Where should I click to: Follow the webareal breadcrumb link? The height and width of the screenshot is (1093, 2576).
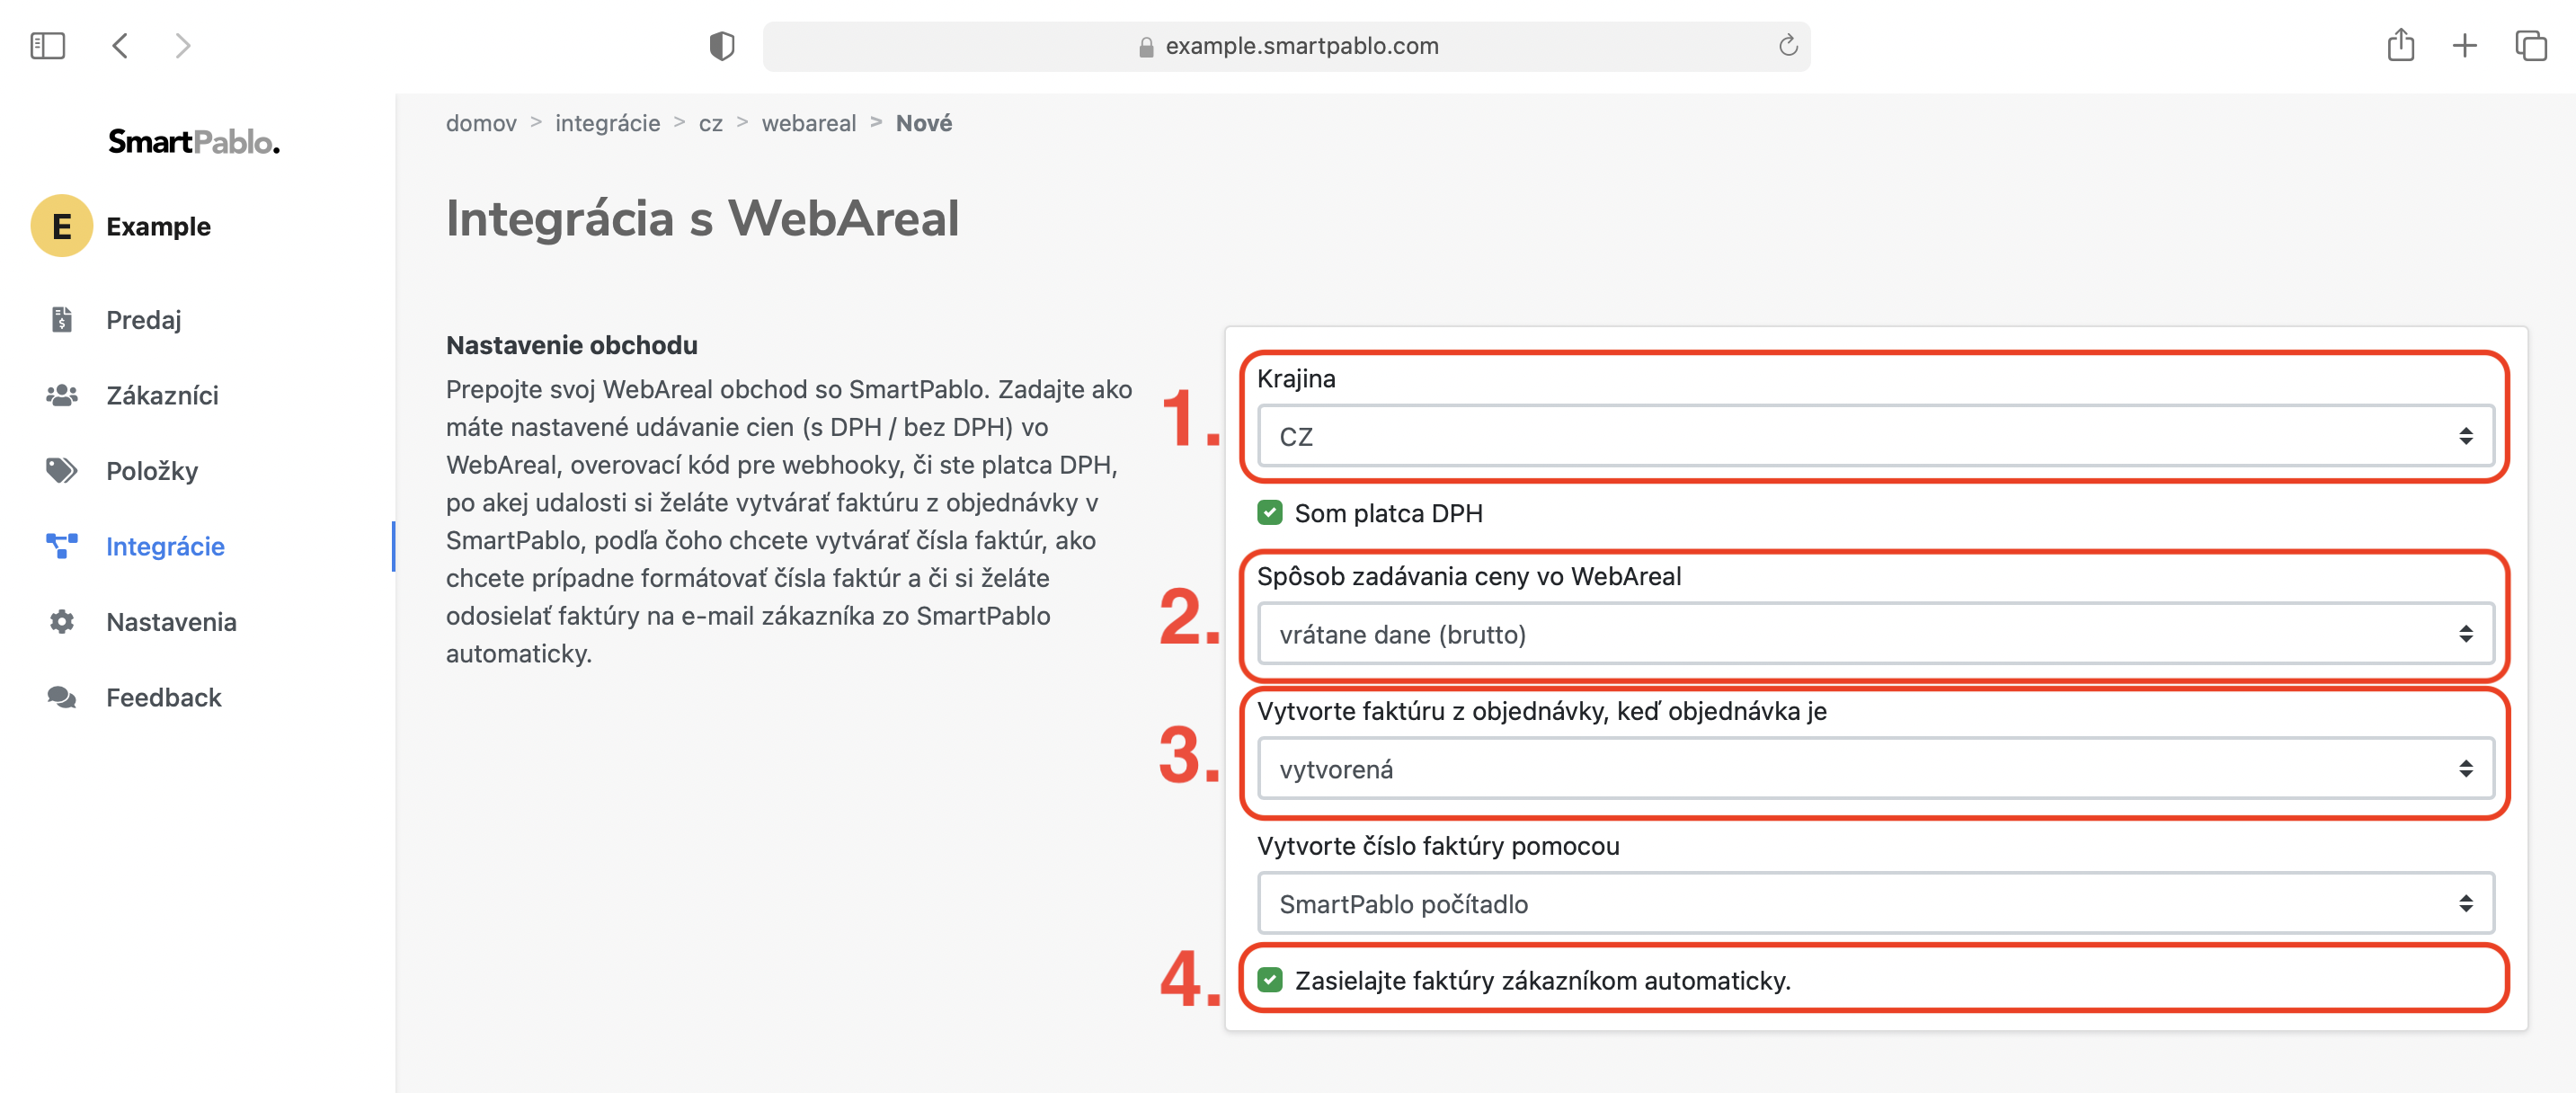pos(808,123)
